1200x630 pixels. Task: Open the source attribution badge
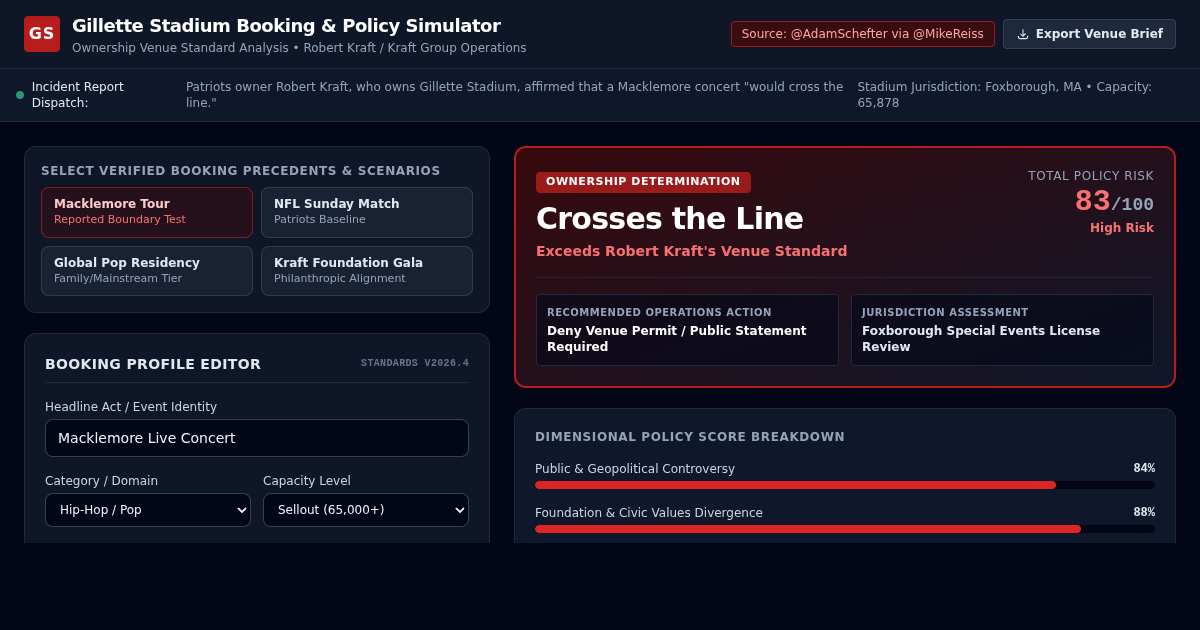(x=863, y=34)
